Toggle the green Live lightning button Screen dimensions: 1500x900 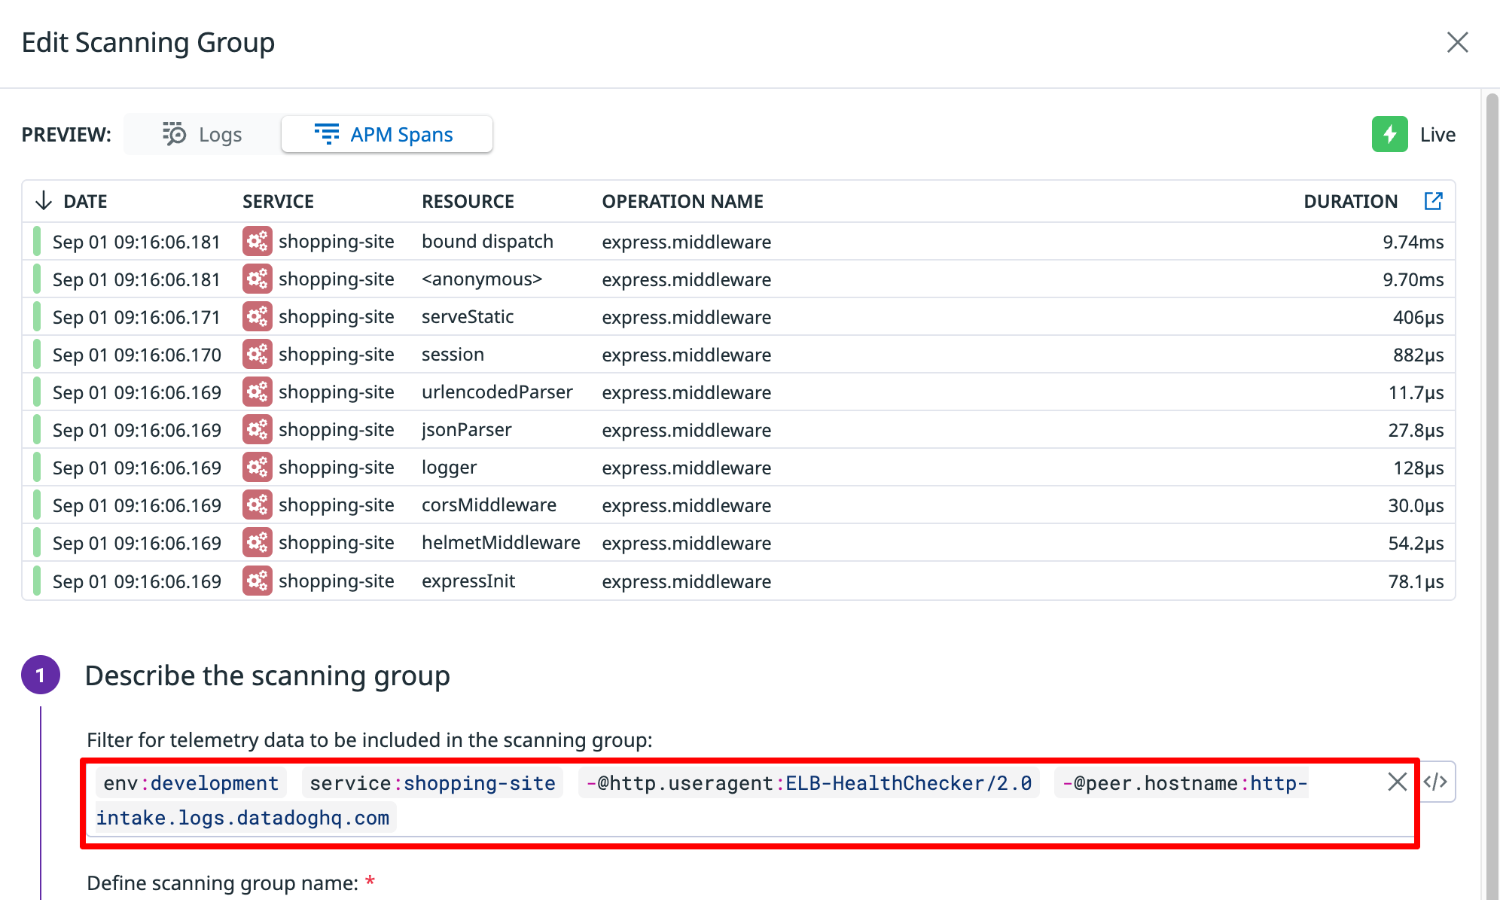click(x=1389, y=134)
